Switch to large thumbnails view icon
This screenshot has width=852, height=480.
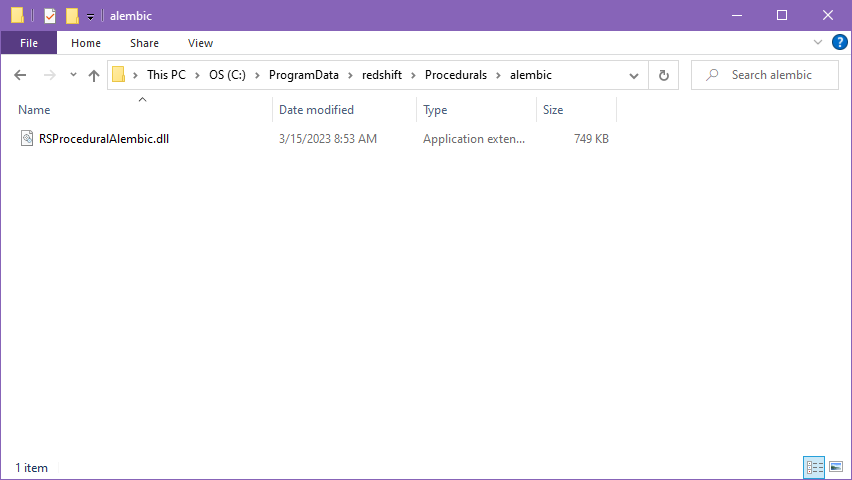[x=836, y=467]
